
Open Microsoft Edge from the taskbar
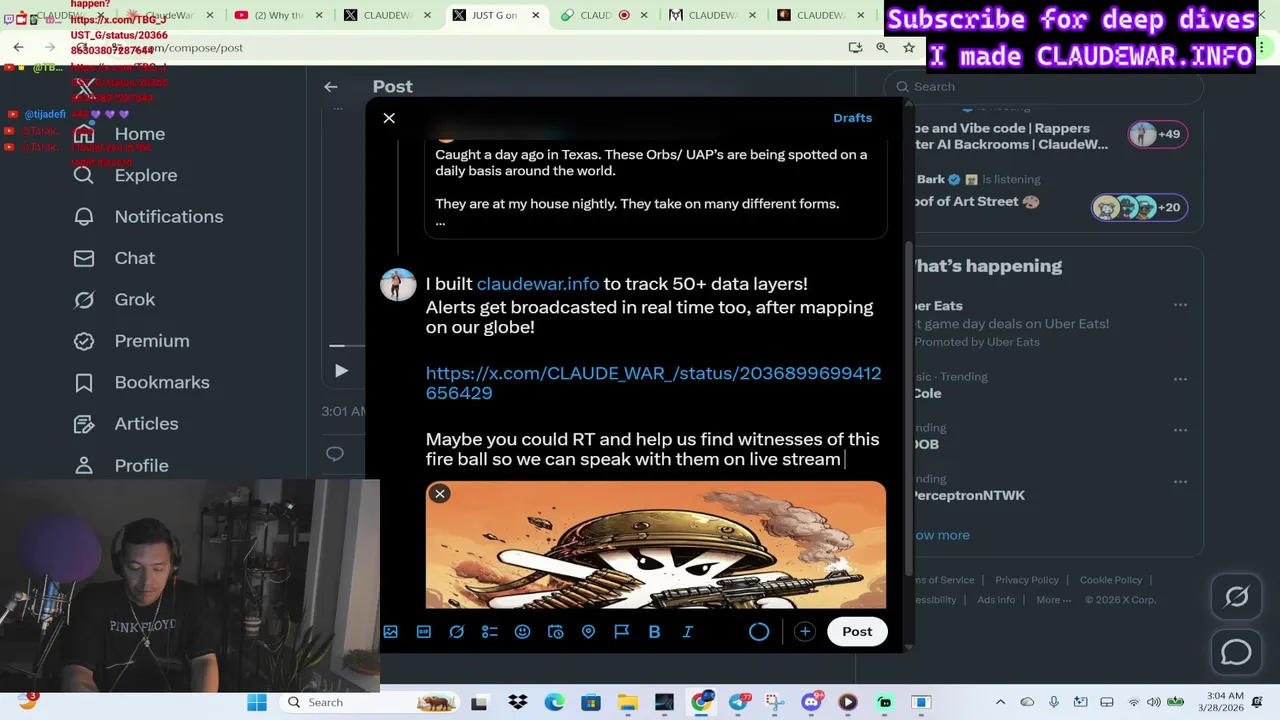(x=554, y=702)
